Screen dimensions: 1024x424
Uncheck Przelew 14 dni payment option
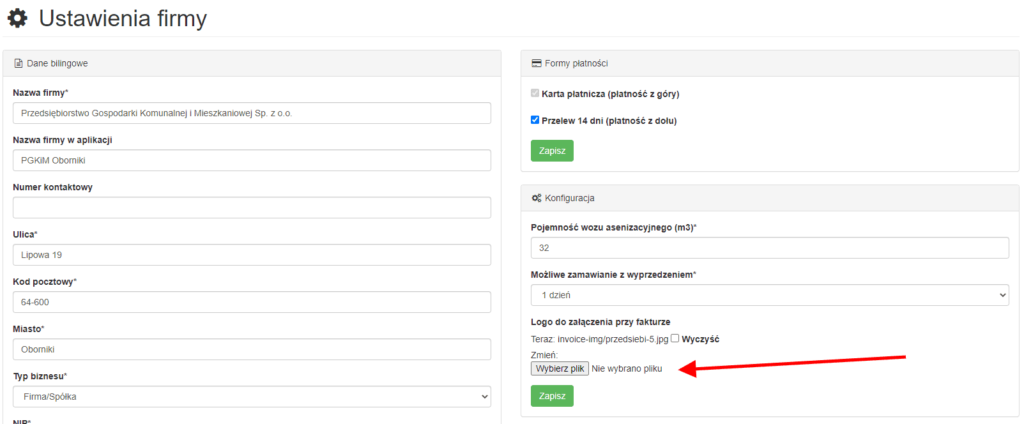536,120
